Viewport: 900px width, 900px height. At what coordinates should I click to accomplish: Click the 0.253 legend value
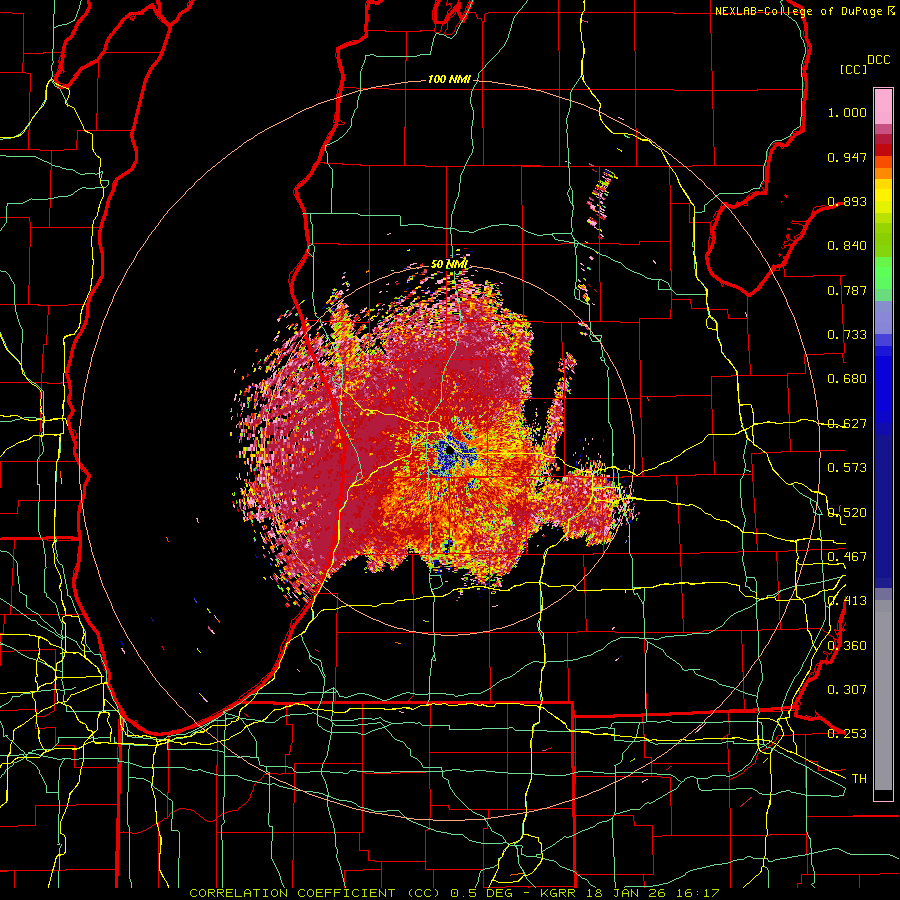(x=847, y=734)
